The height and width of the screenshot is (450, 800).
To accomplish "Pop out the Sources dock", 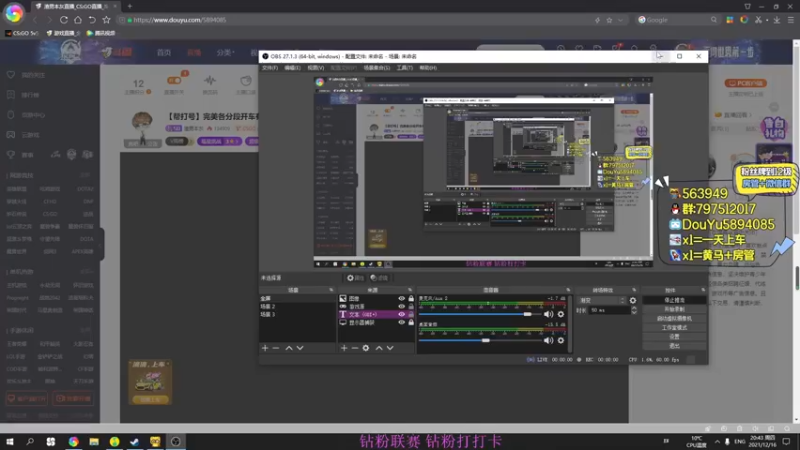I will coord(410,290).
